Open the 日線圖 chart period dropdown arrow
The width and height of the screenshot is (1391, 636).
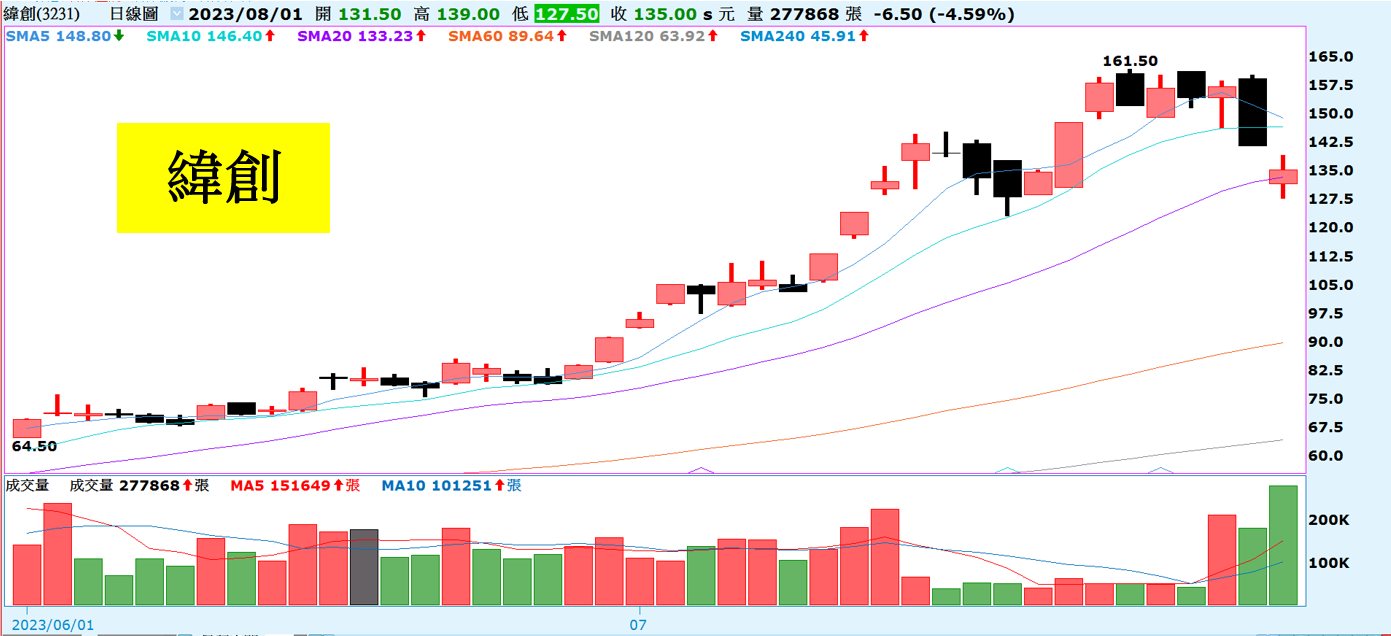(177, 15)
